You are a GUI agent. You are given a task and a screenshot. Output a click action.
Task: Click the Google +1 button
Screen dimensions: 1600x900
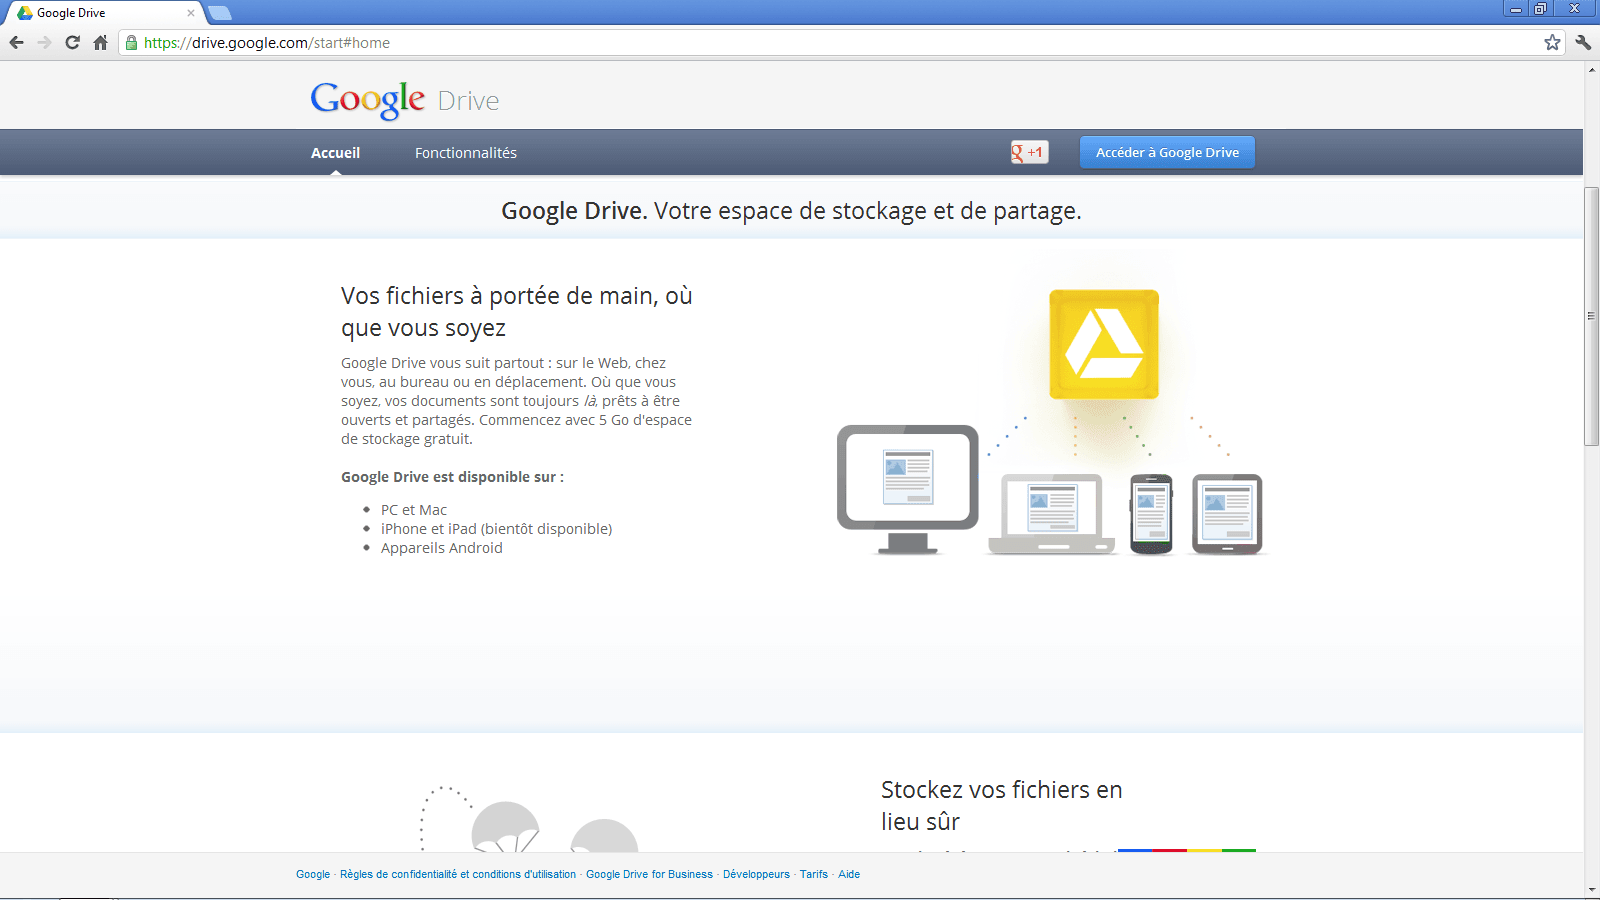[1029, 152]
